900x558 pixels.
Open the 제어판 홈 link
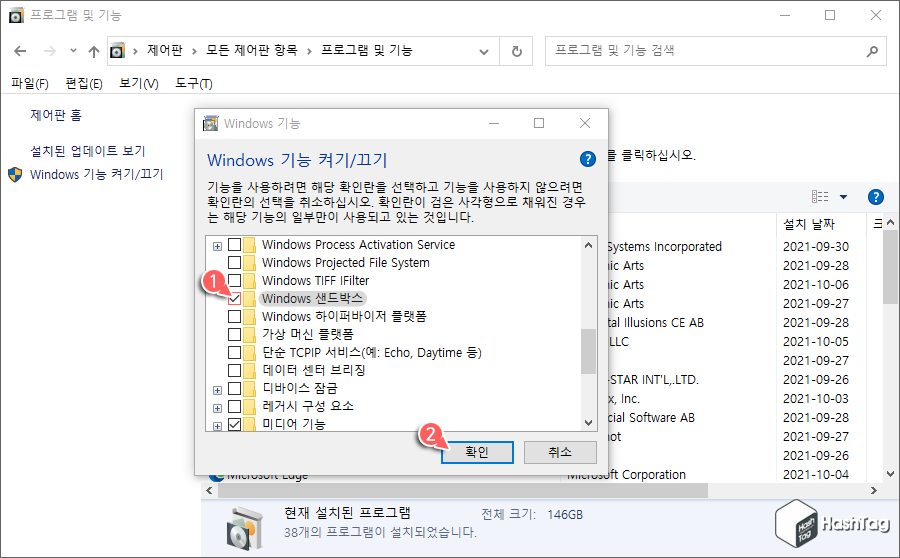pos(56,115)
